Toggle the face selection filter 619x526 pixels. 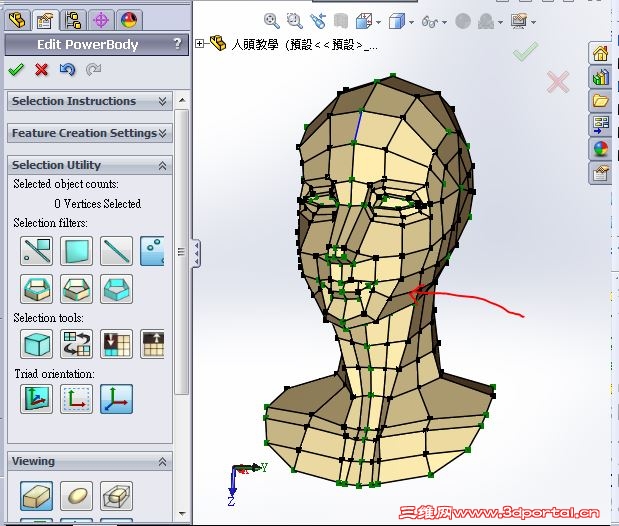(x=77, y=251)
